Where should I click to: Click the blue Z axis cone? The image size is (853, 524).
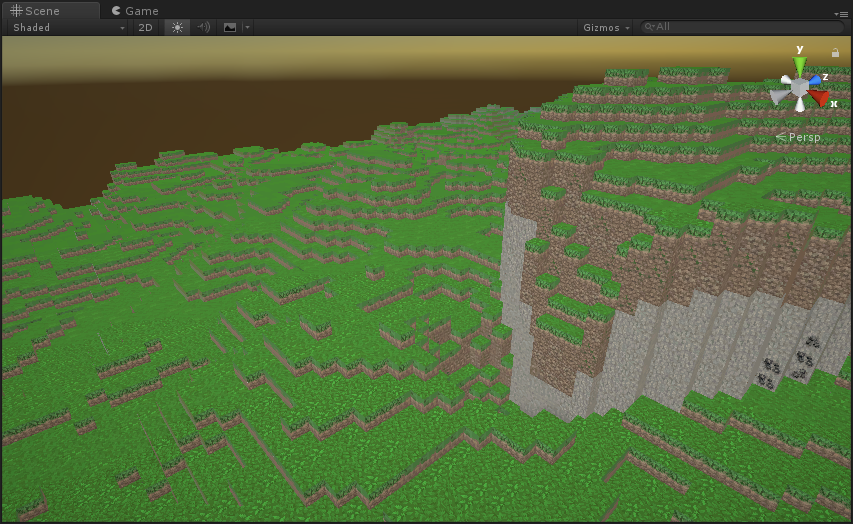814,80
